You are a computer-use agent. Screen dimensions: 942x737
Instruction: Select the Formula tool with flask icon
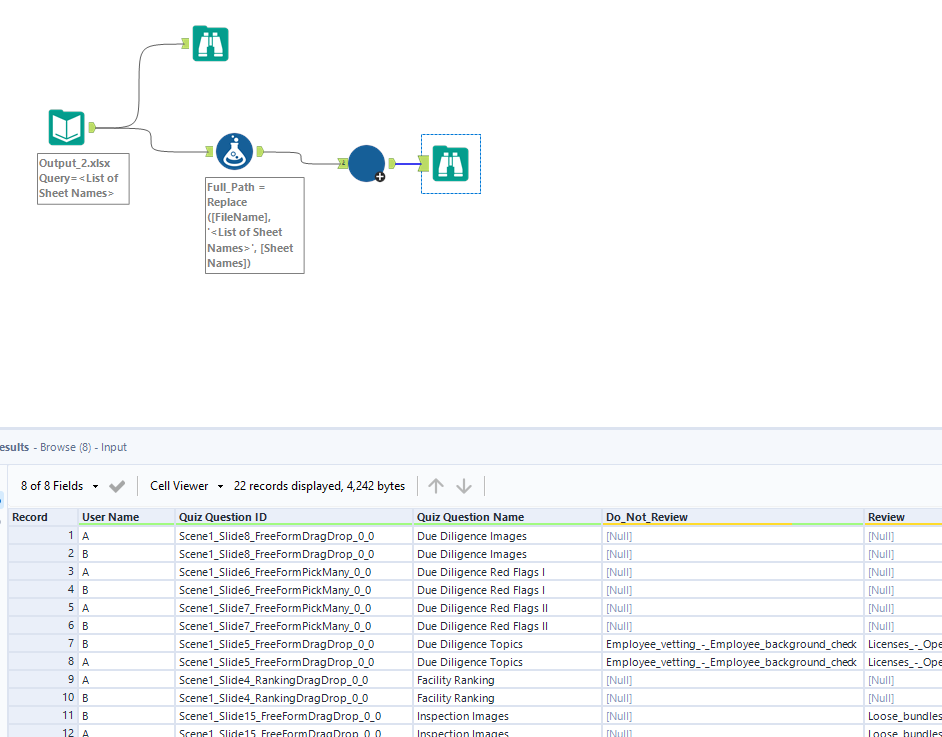234,151
